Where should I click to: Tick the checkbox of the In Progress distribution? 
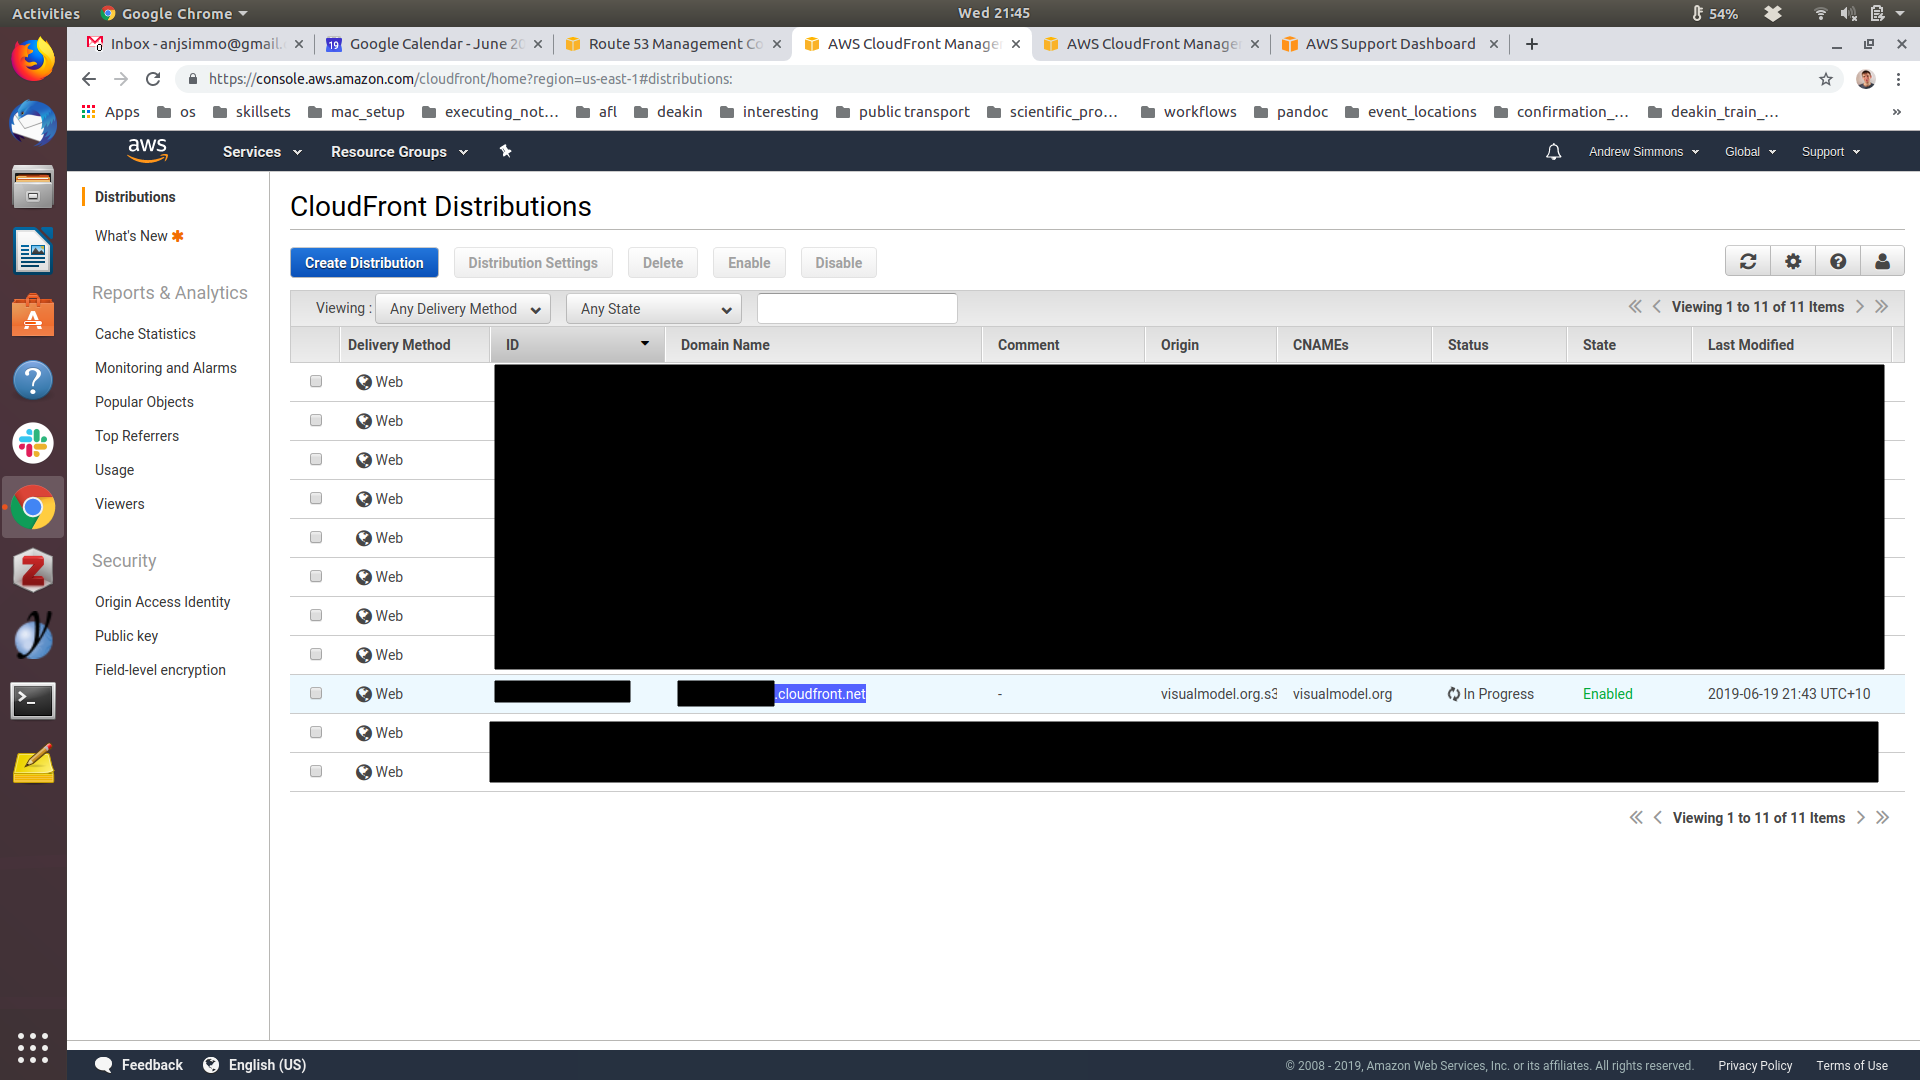[316, 694]
